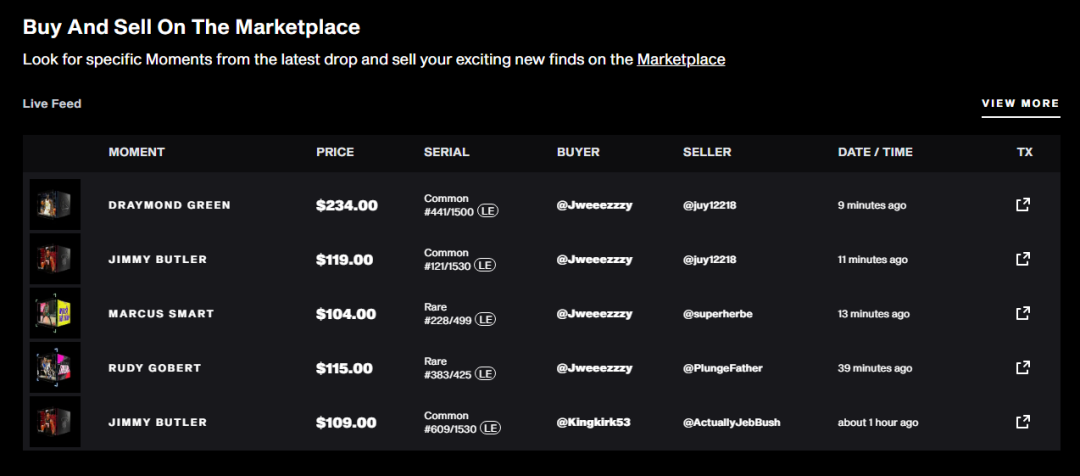Click the LE badge next to #609/1530
Viewport: 1080px width, 476px height.
(490, 428)
